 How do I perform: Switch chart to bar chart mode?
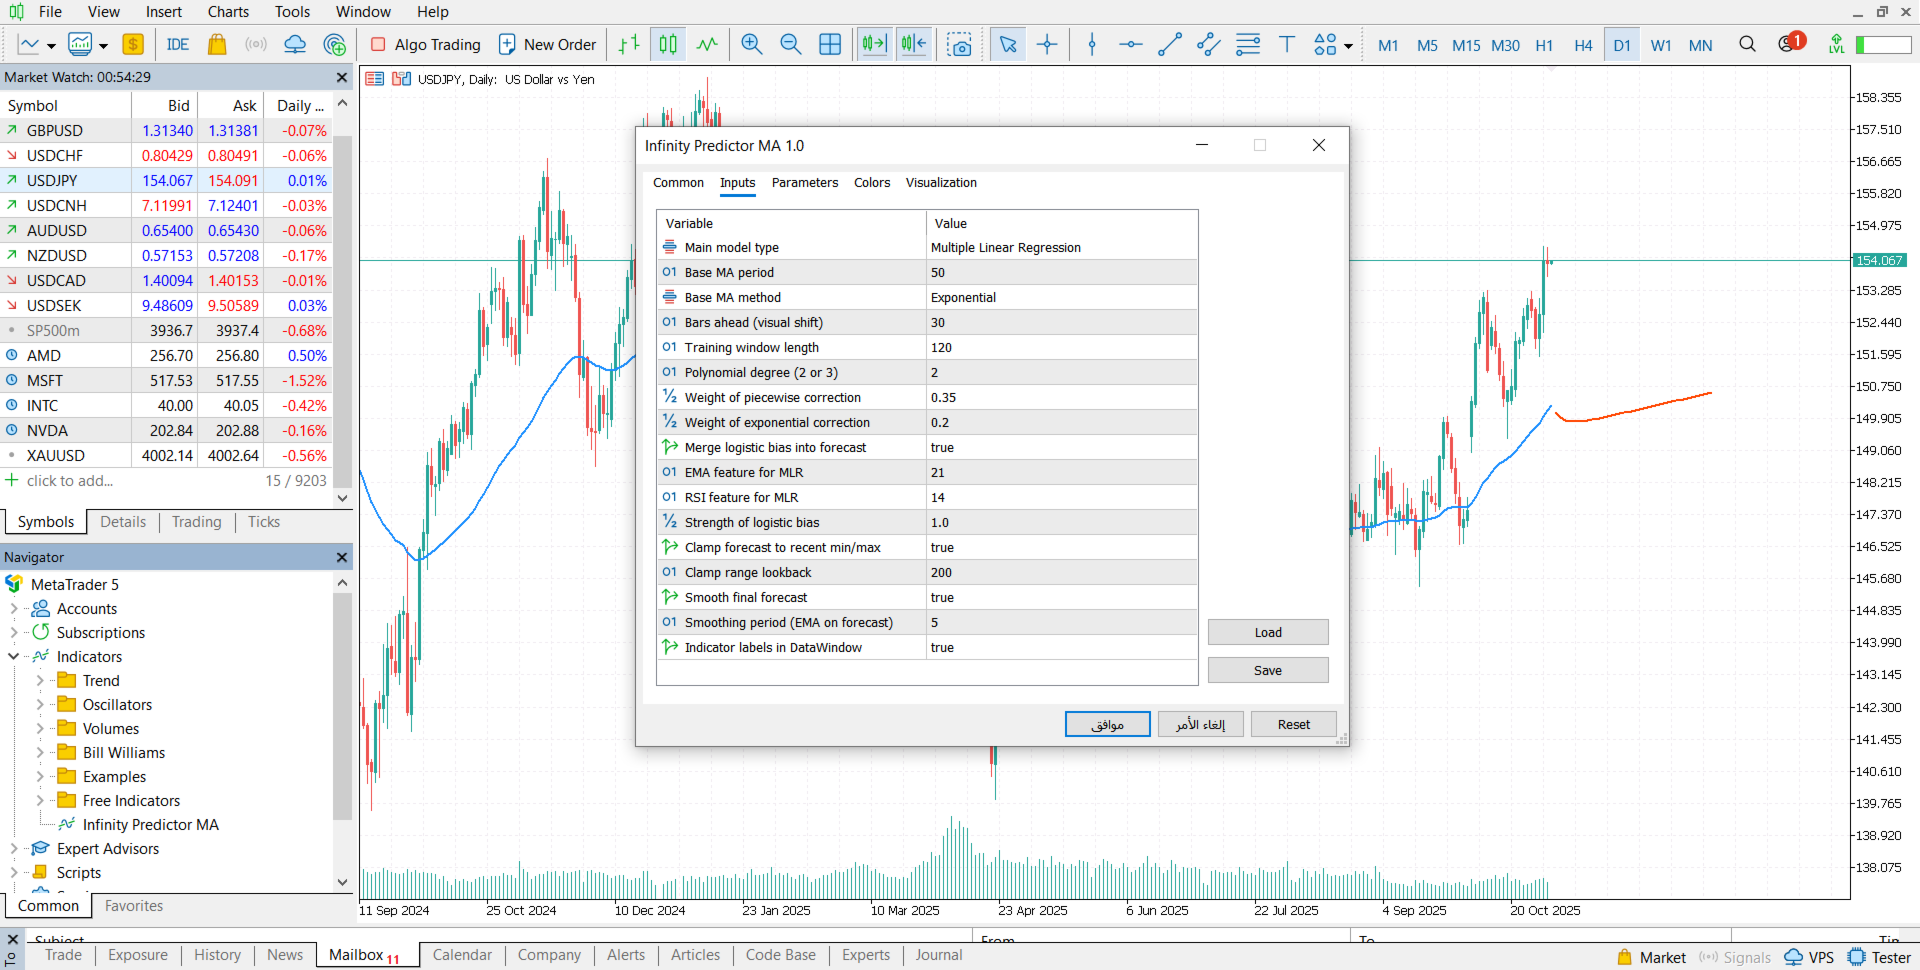coord(629,45)
